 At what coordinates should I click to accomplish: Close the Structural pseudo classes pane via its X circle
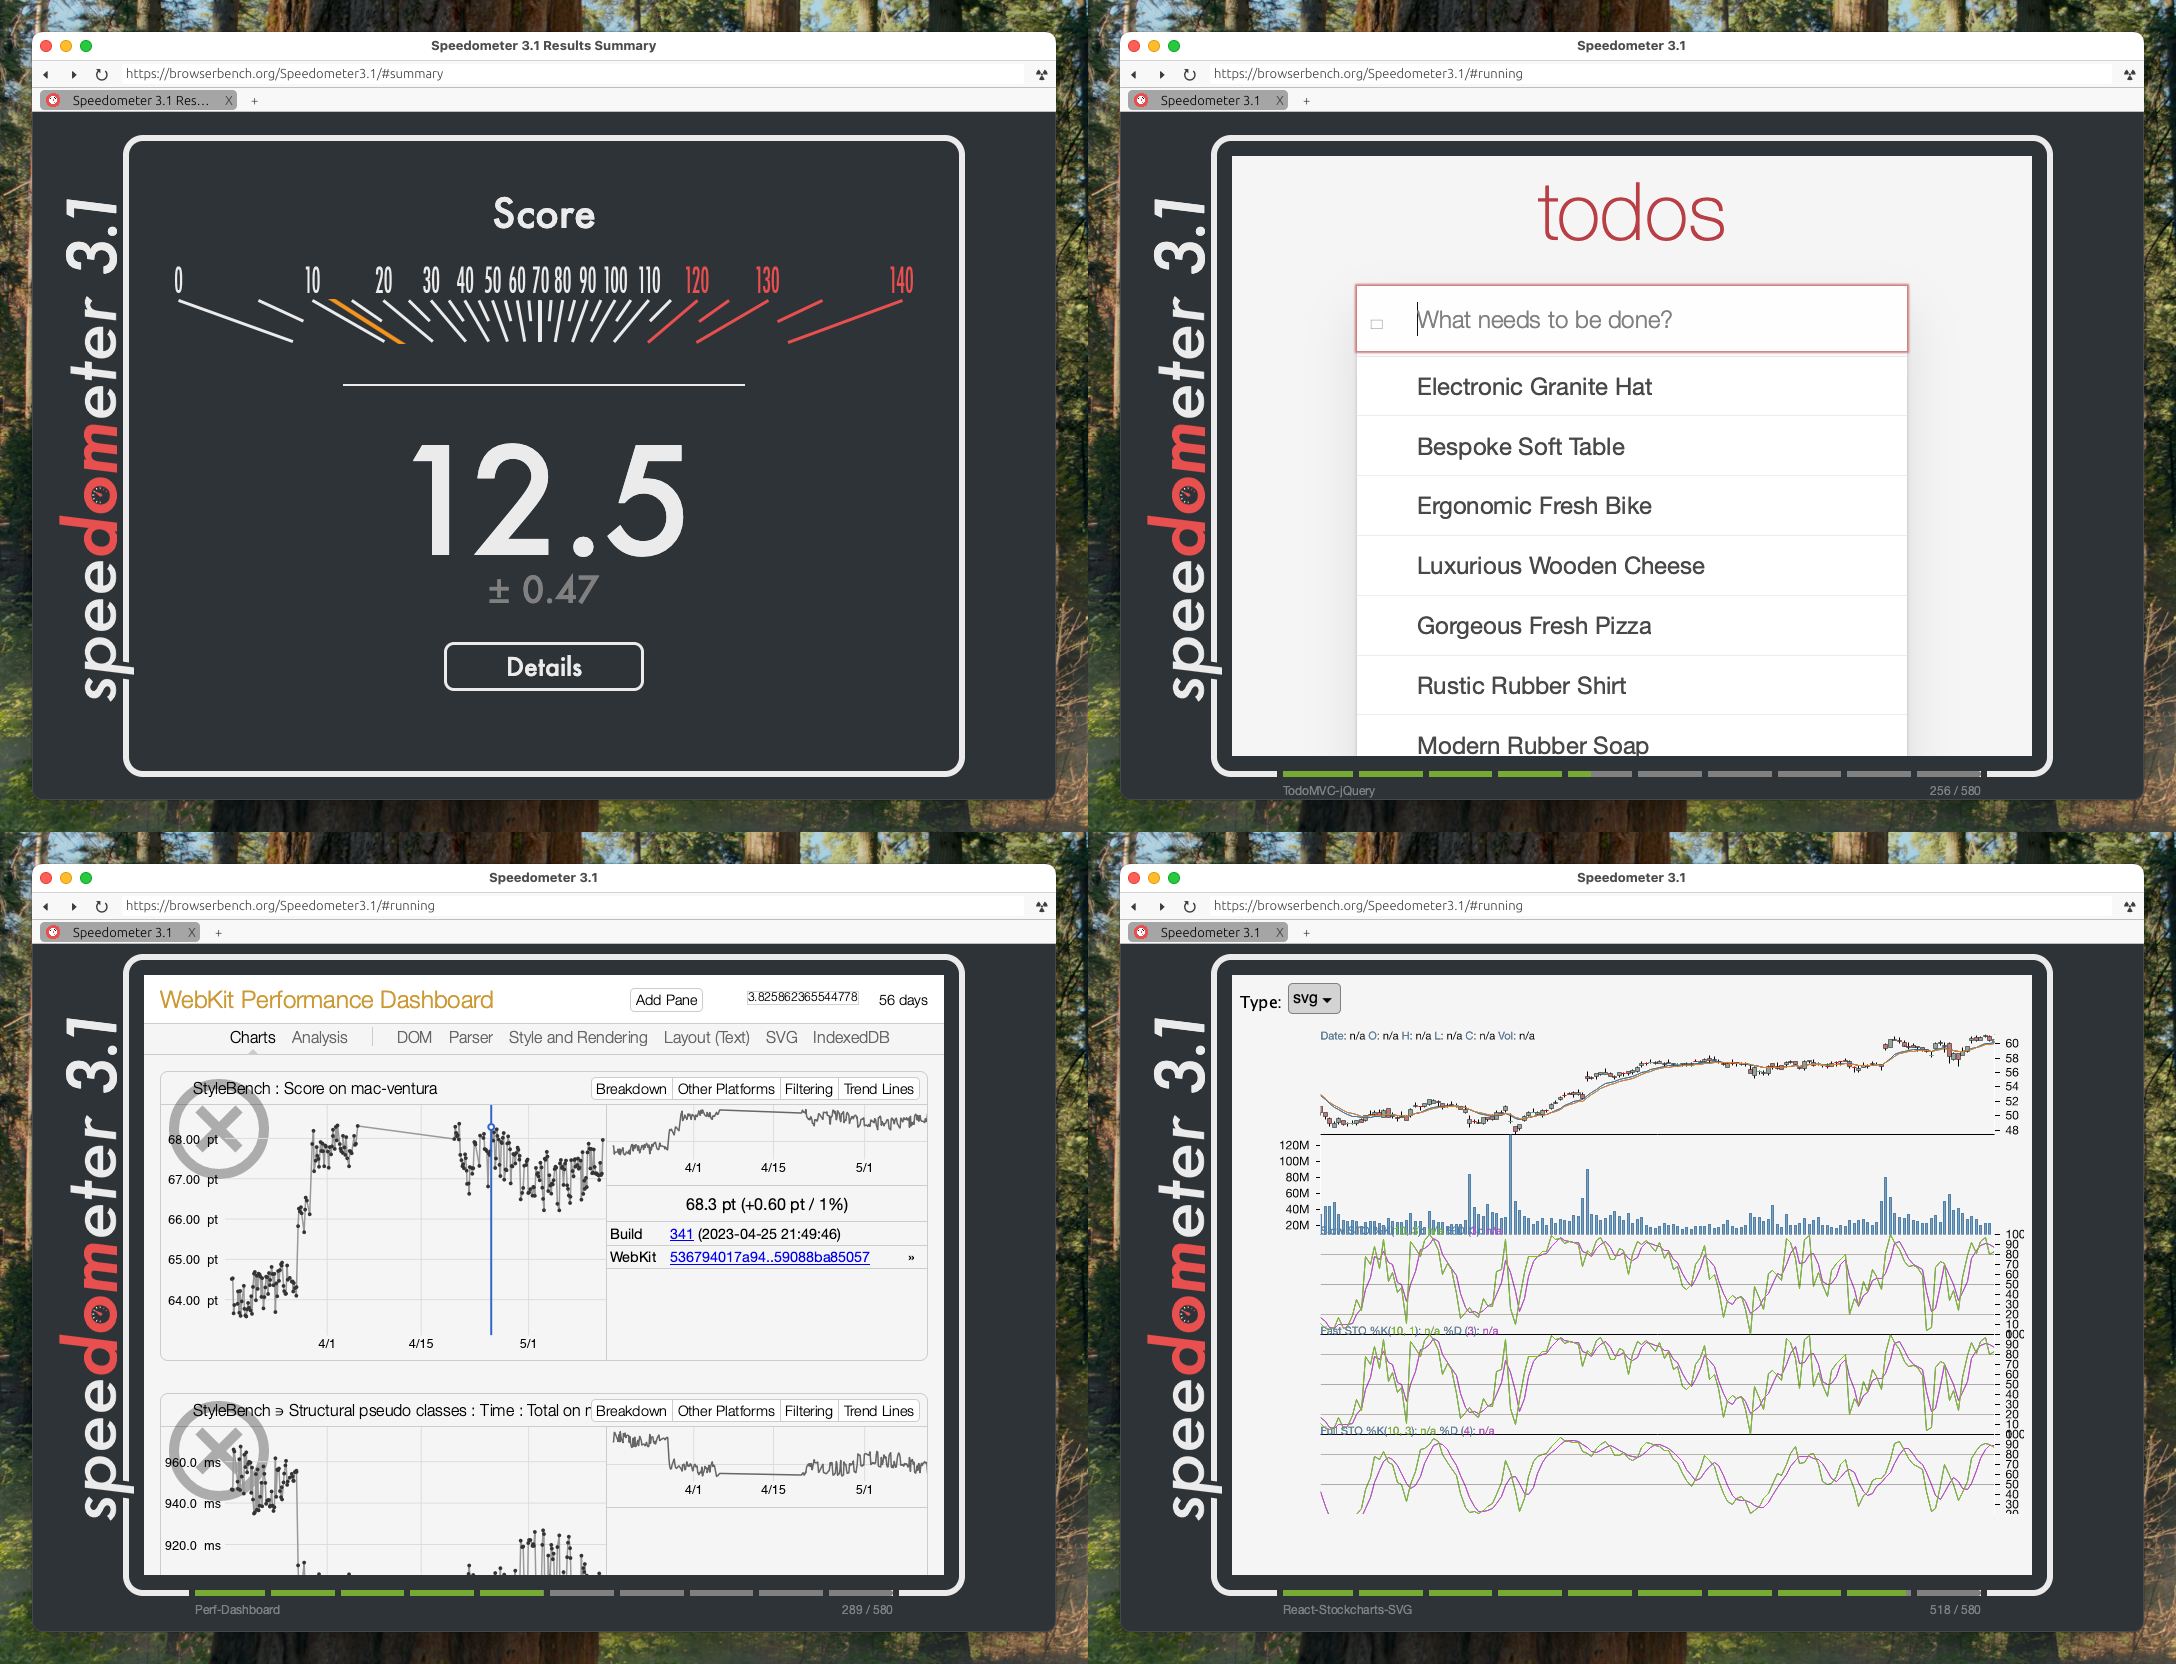[x=218, y=1450]
